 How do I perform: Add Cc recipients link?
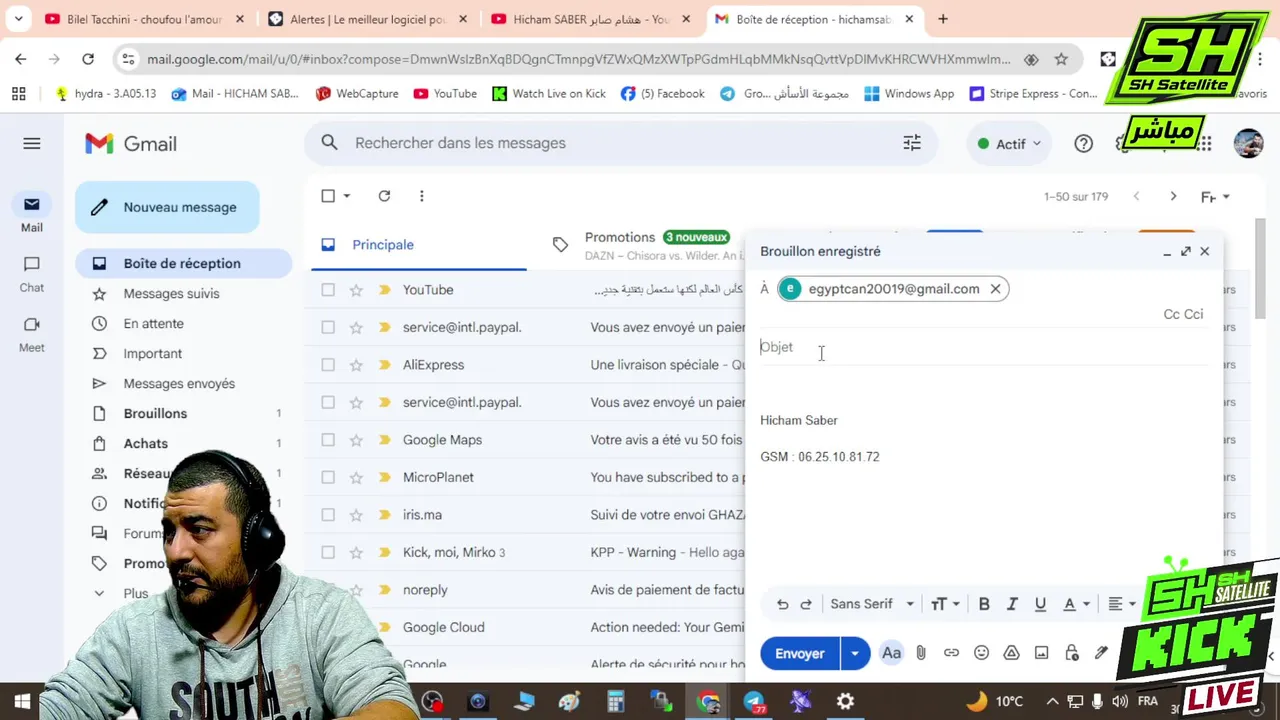pyautogui.click(x=1172, y=314)
